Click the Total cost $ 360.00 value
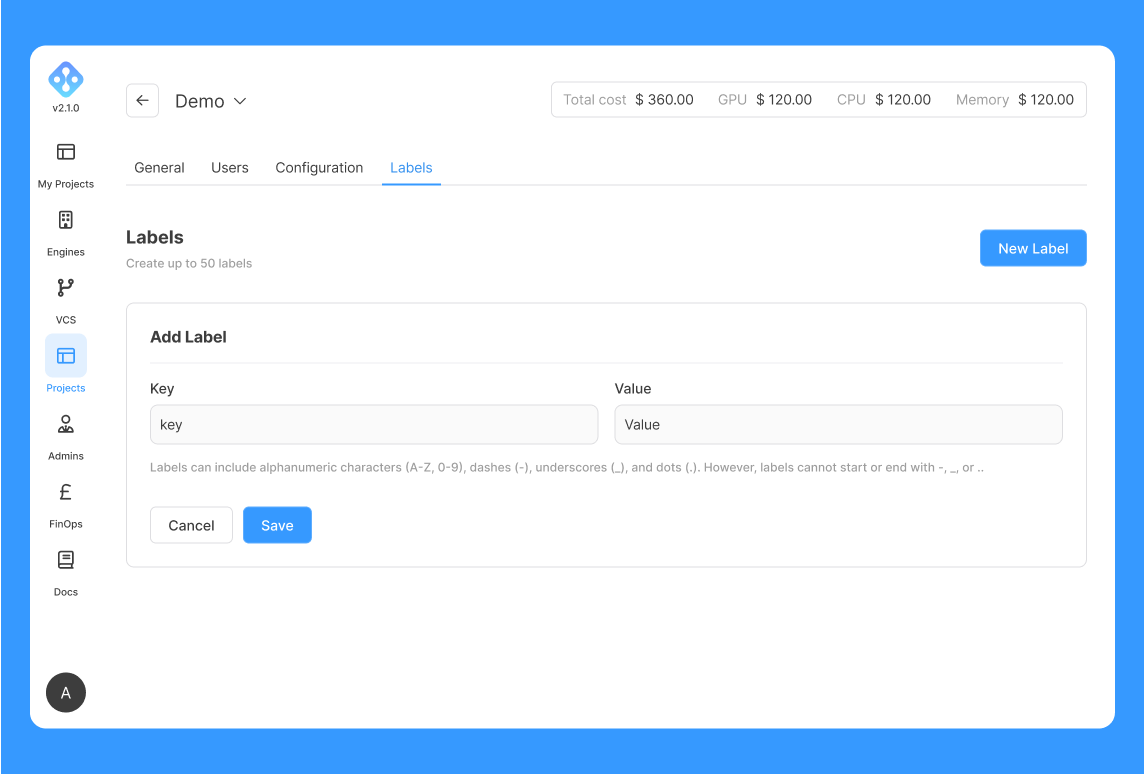 (628, 100)
